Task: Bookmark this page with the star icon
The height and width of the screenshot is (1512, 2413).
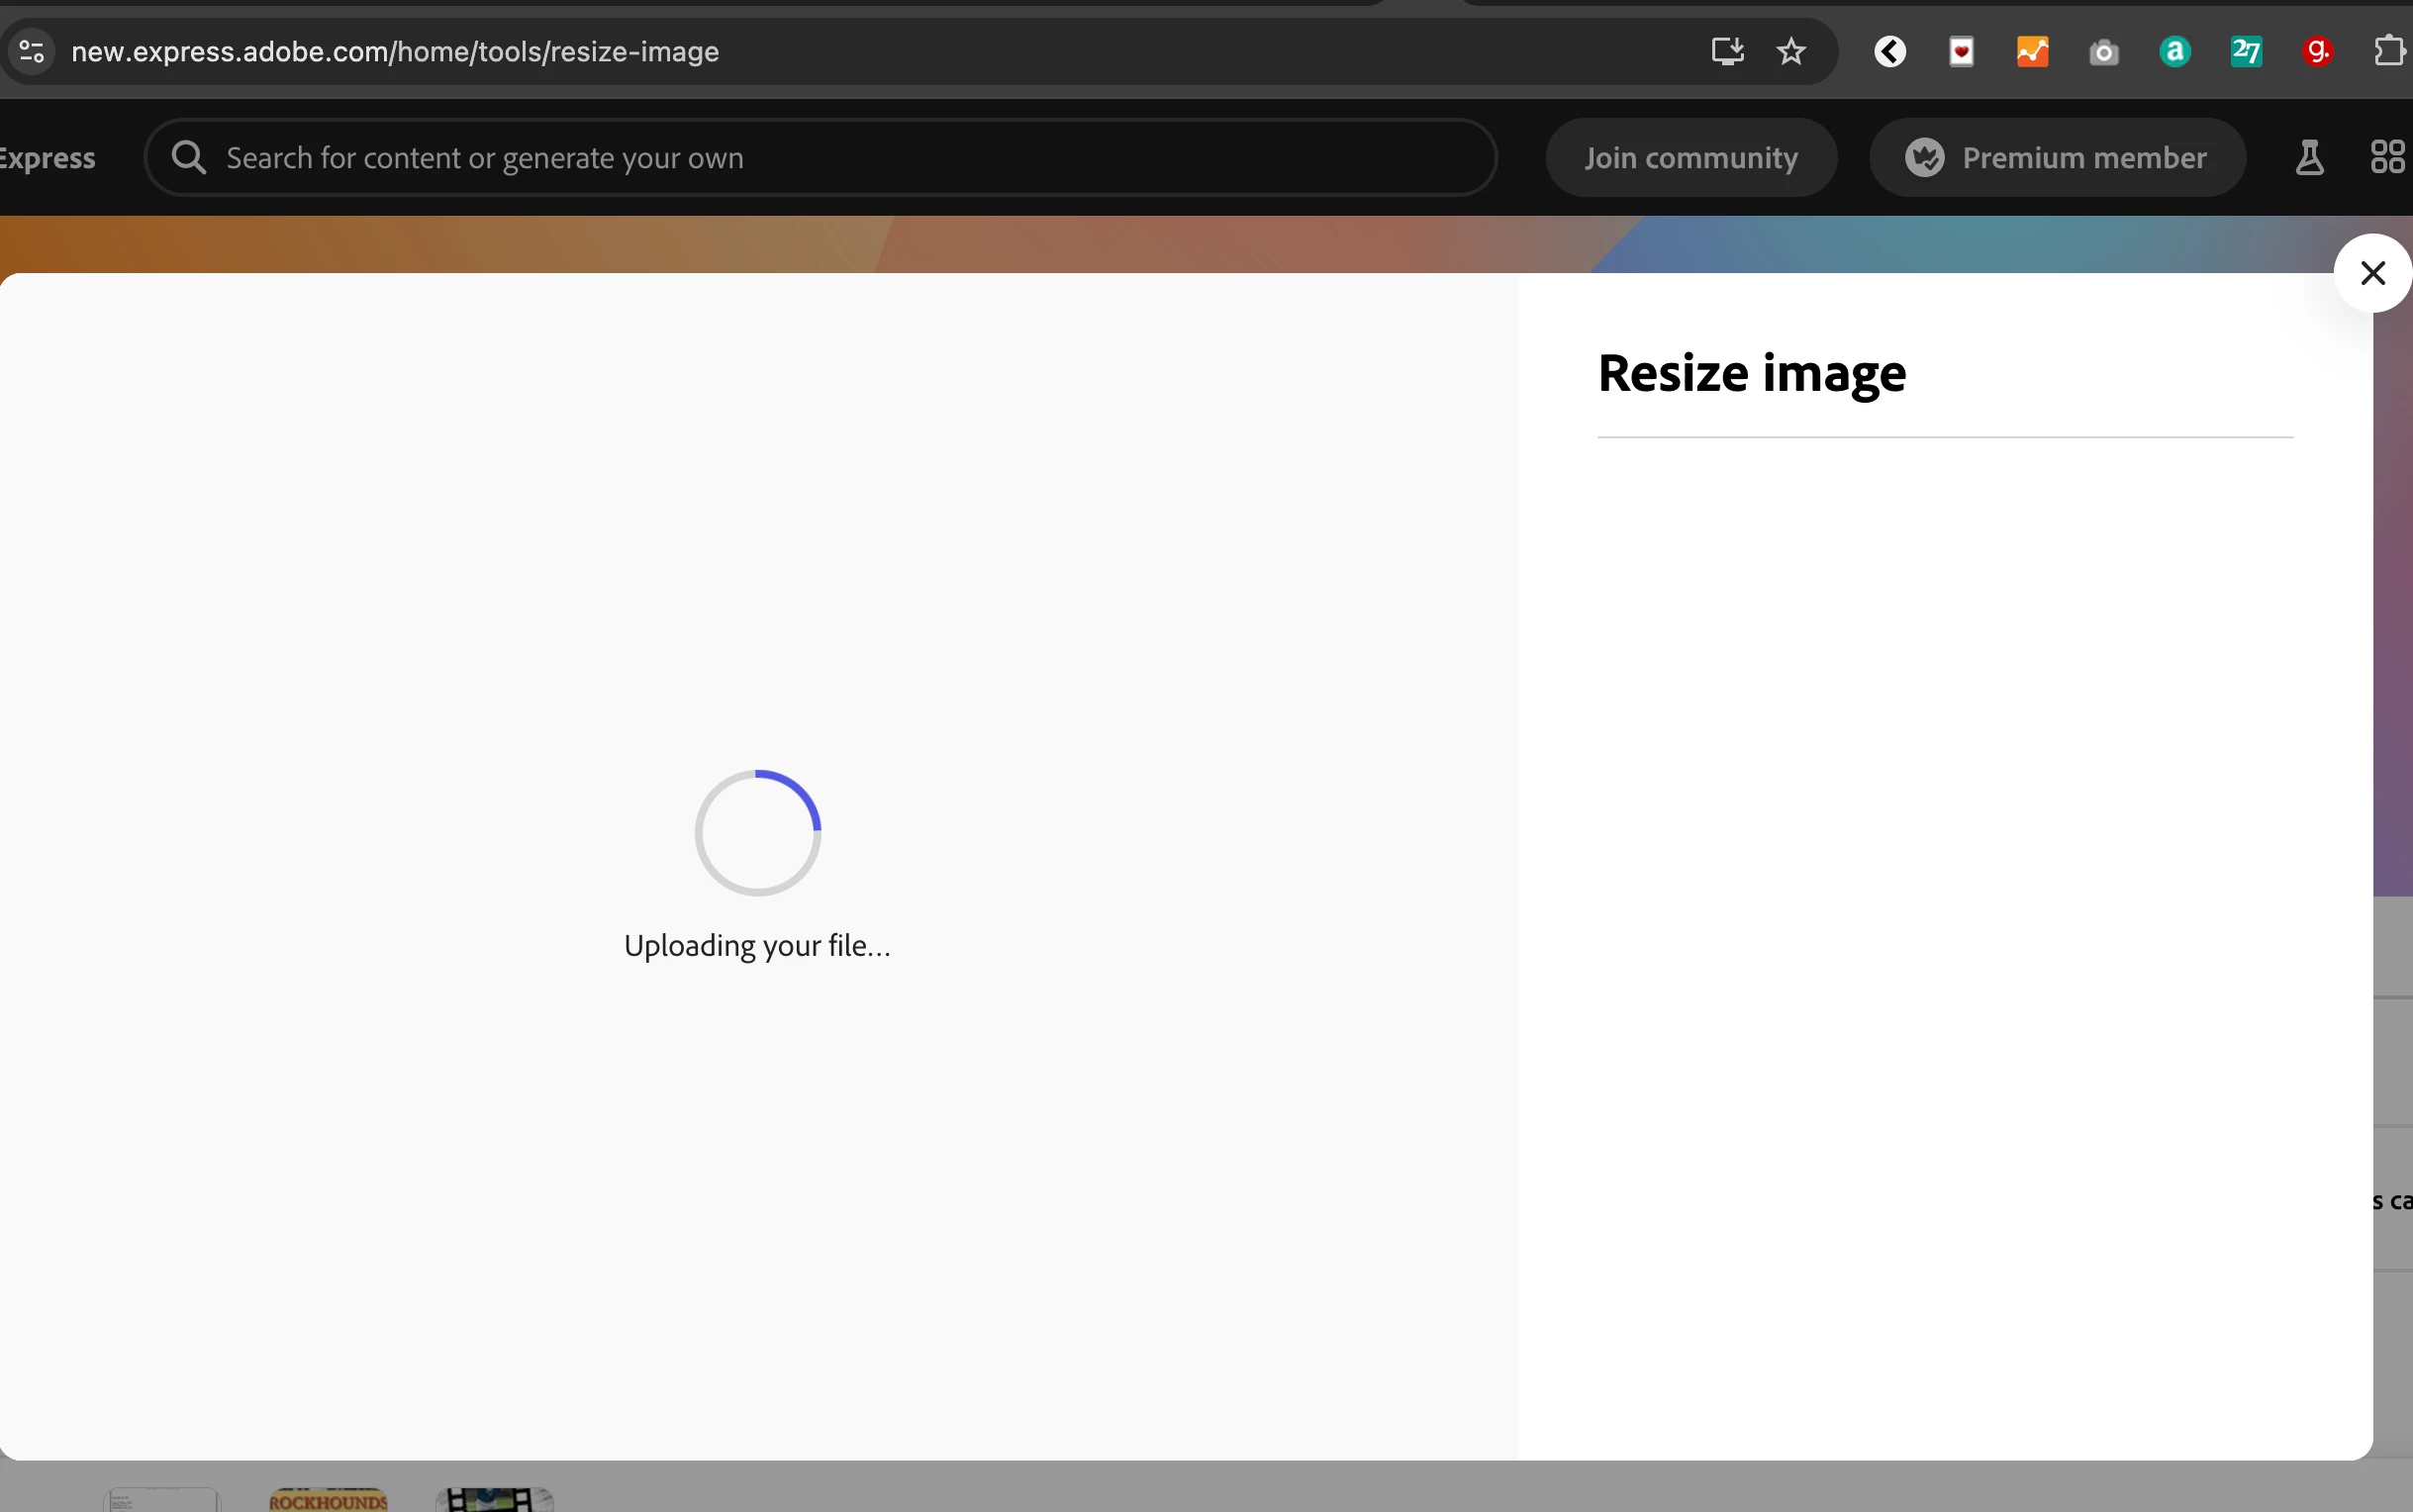Action: (1790, 51)
